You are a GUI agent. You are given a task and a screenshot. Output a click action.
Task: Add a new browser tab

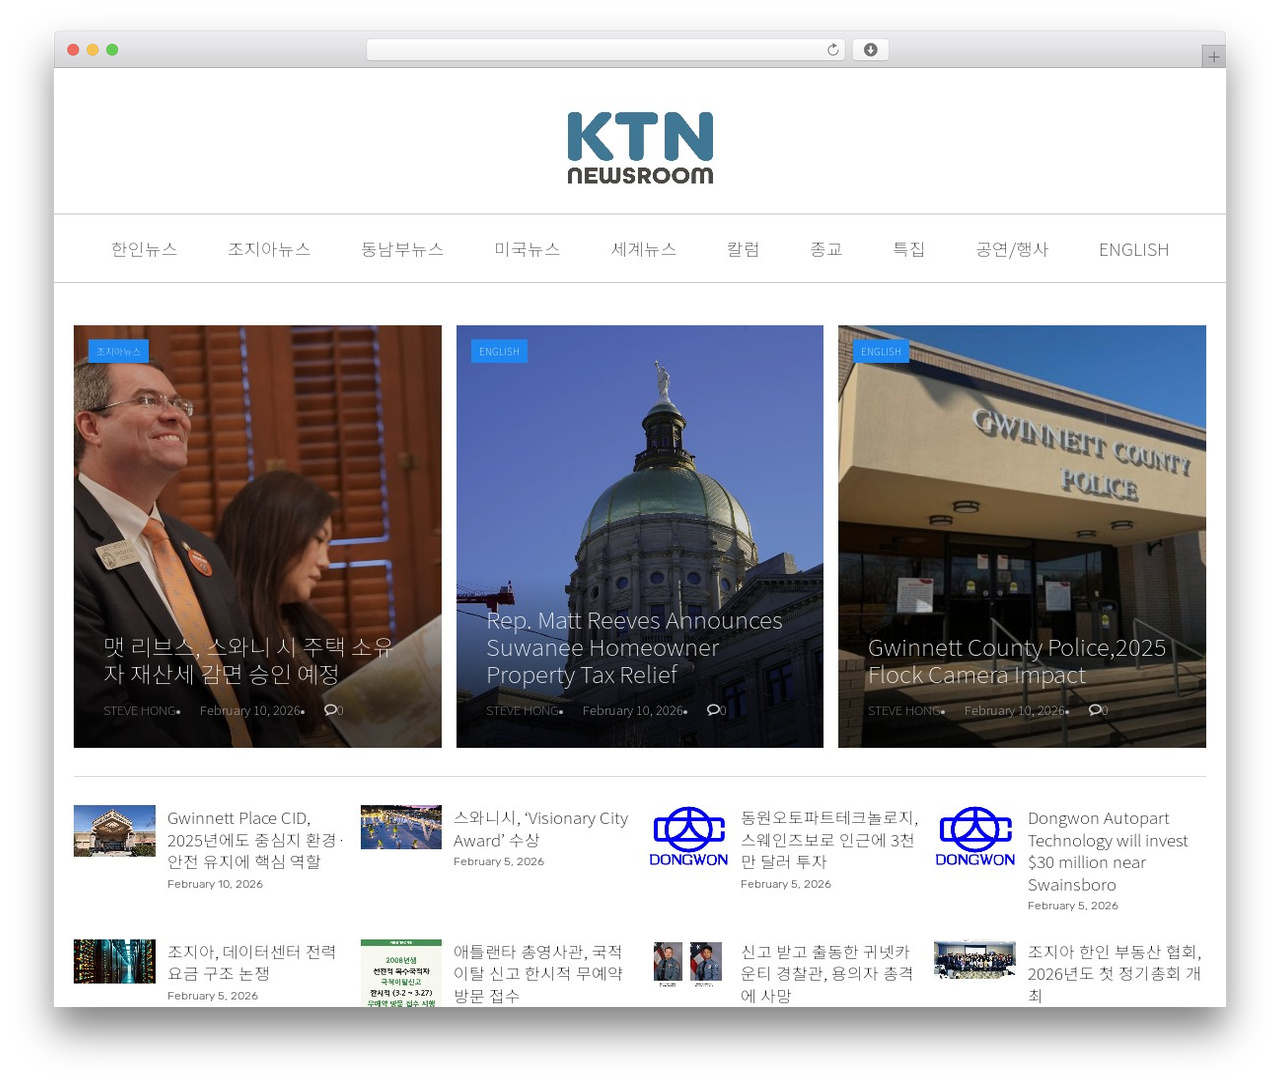[x=1213, y=57]
